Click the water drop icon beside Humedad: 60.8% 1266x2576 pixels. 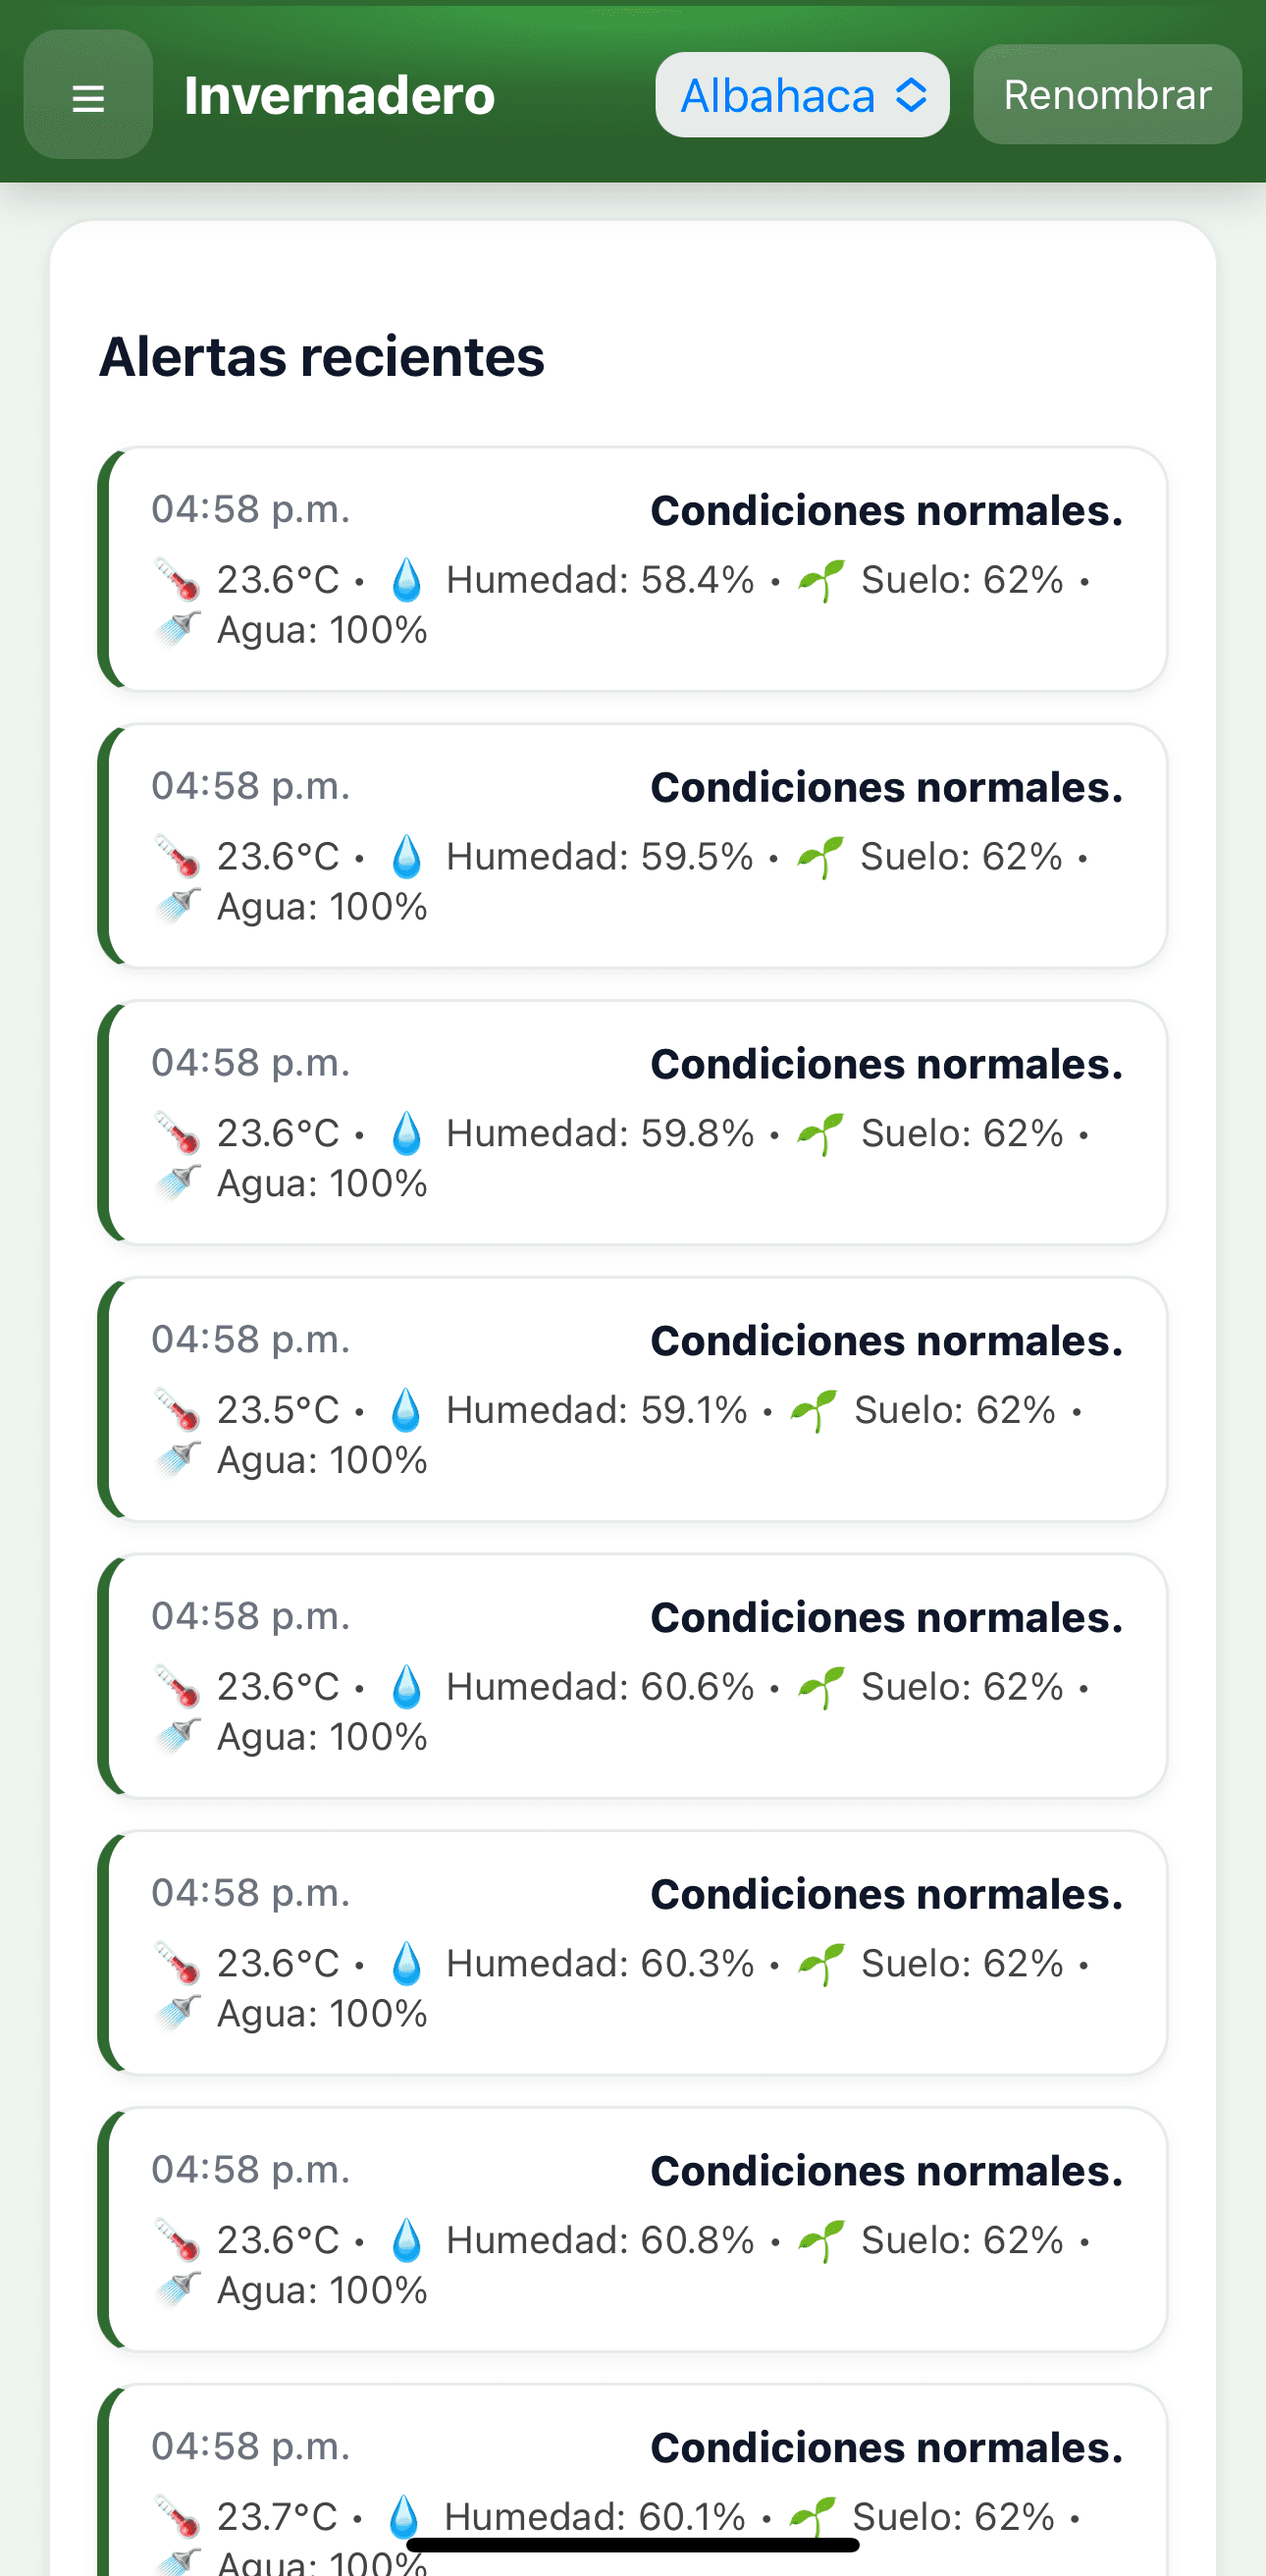tap(406, 2241)
